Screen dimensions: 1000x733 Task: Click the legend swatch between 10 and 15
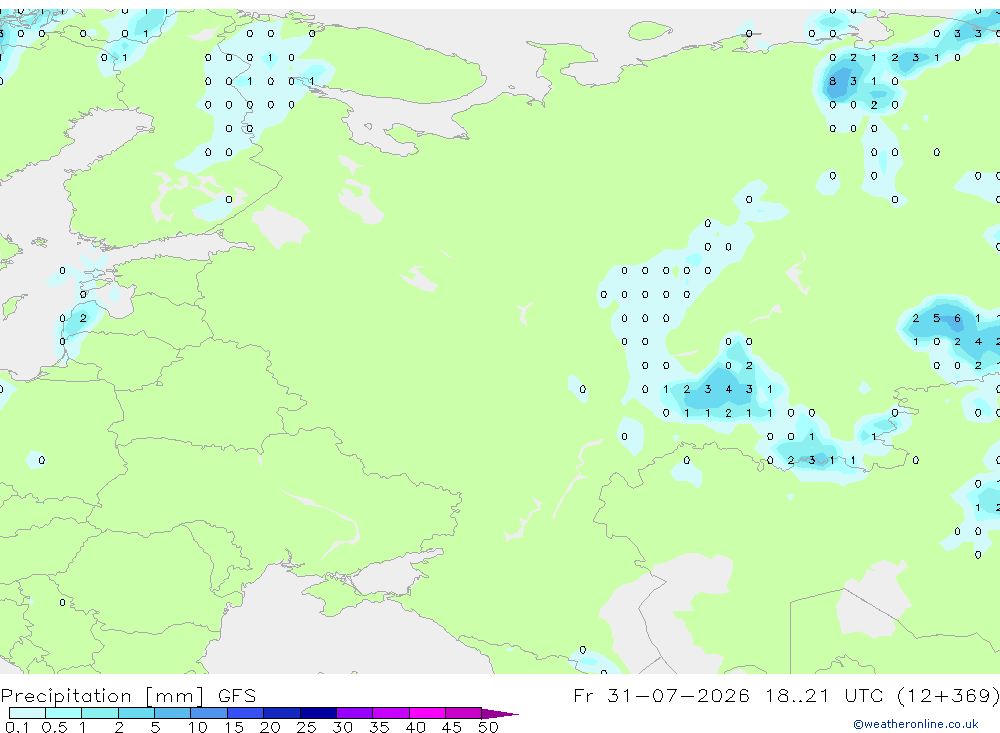point(209,713)
